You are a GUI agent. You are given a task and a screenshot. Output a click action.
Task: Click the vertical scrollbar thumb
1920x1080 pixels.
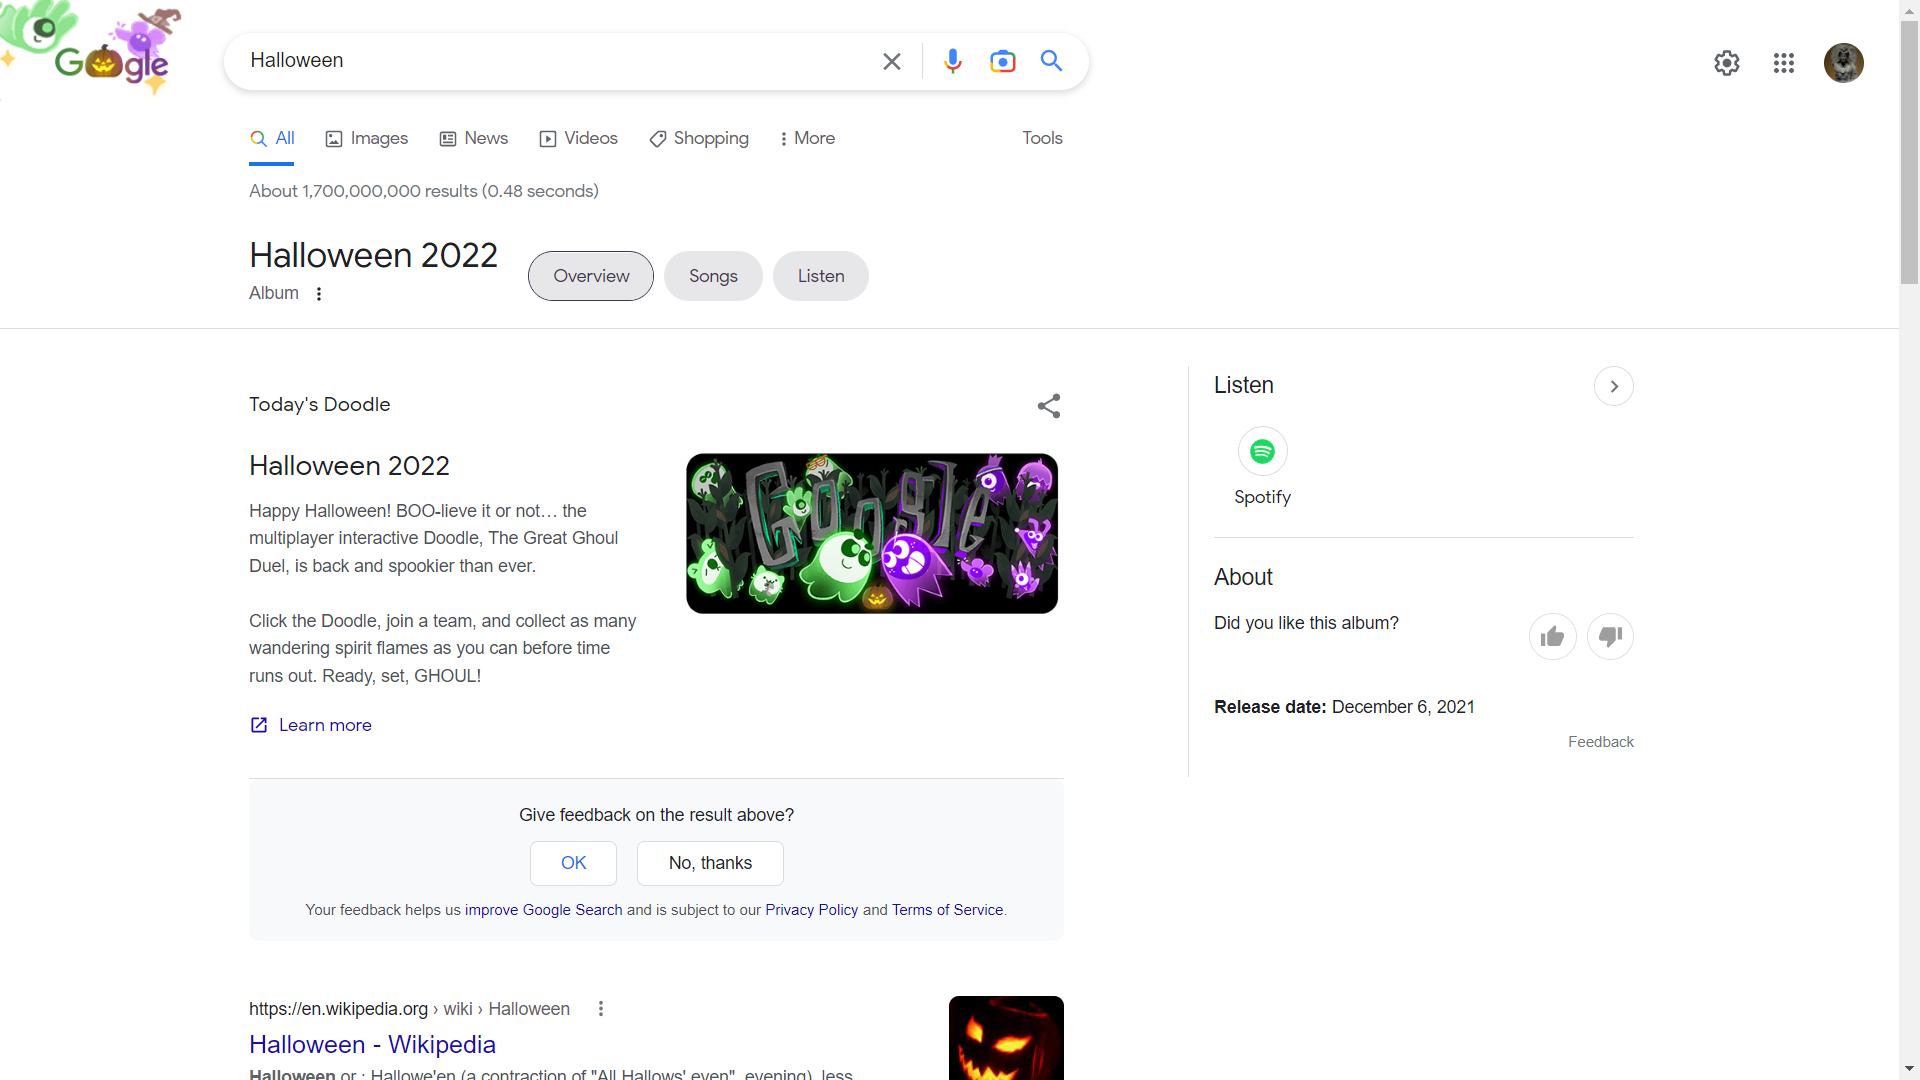pyautogui.click(x=1909, y=153)
